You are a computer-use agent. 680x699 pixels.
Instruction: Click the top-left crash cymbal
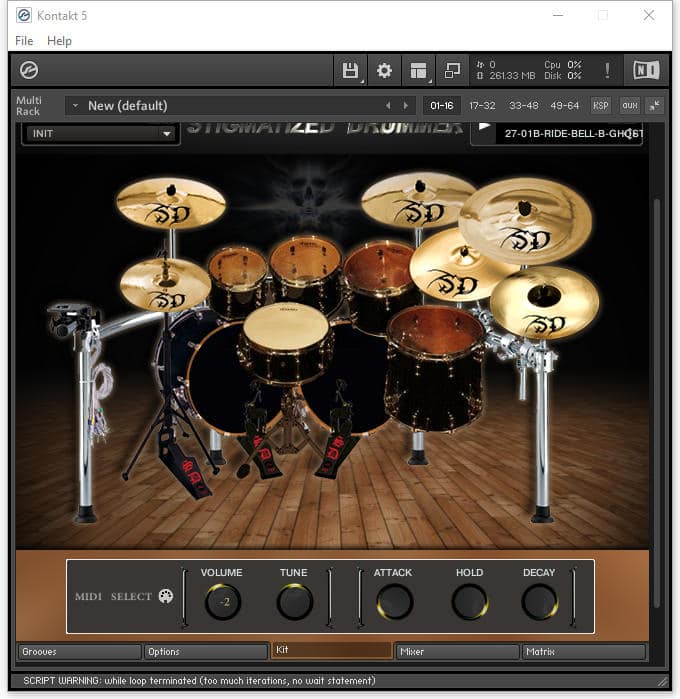point(171,203)
